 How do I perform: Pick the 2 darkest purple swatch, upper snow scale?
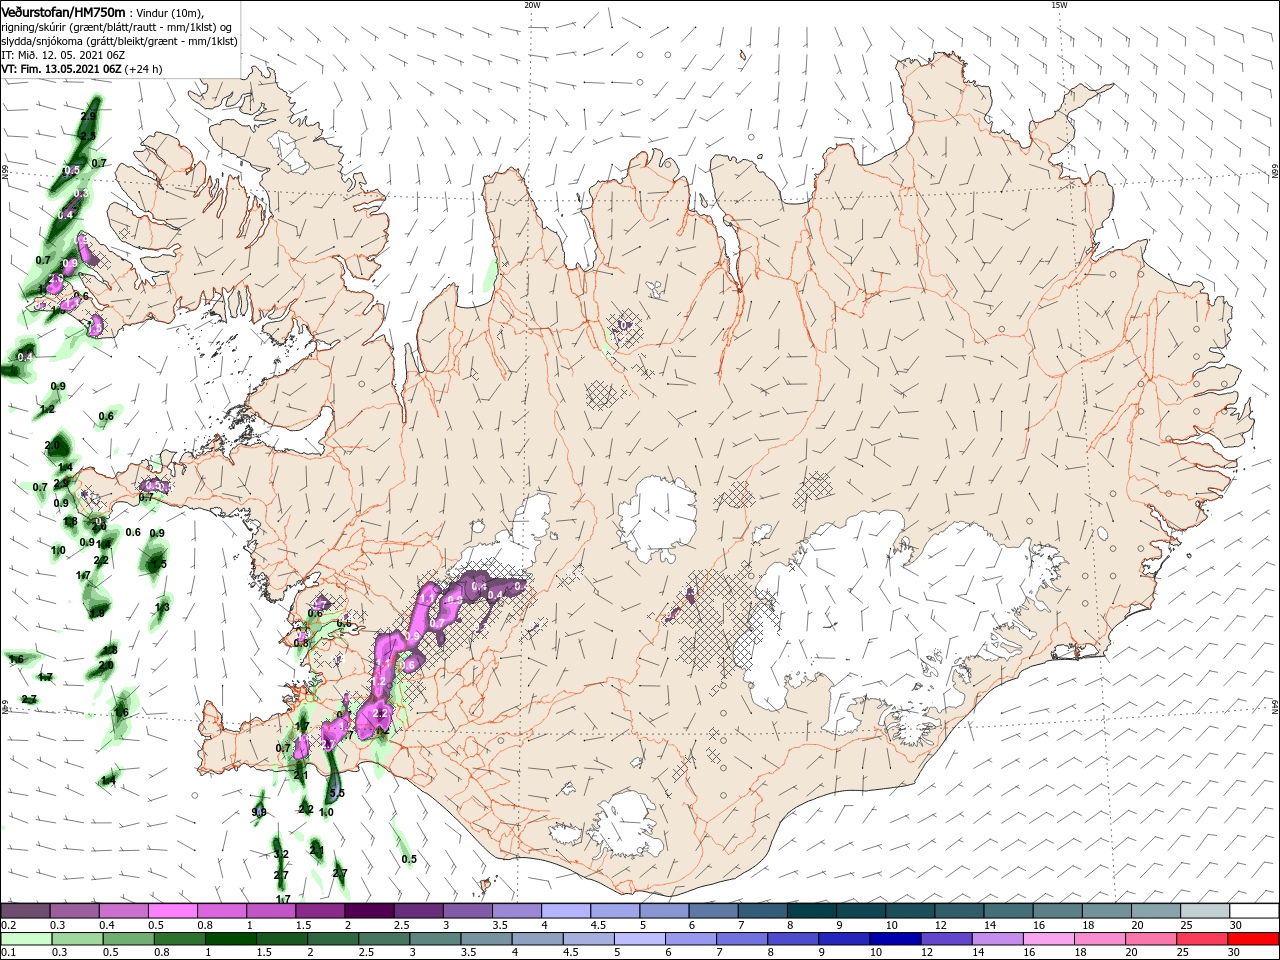click(369, 911)
